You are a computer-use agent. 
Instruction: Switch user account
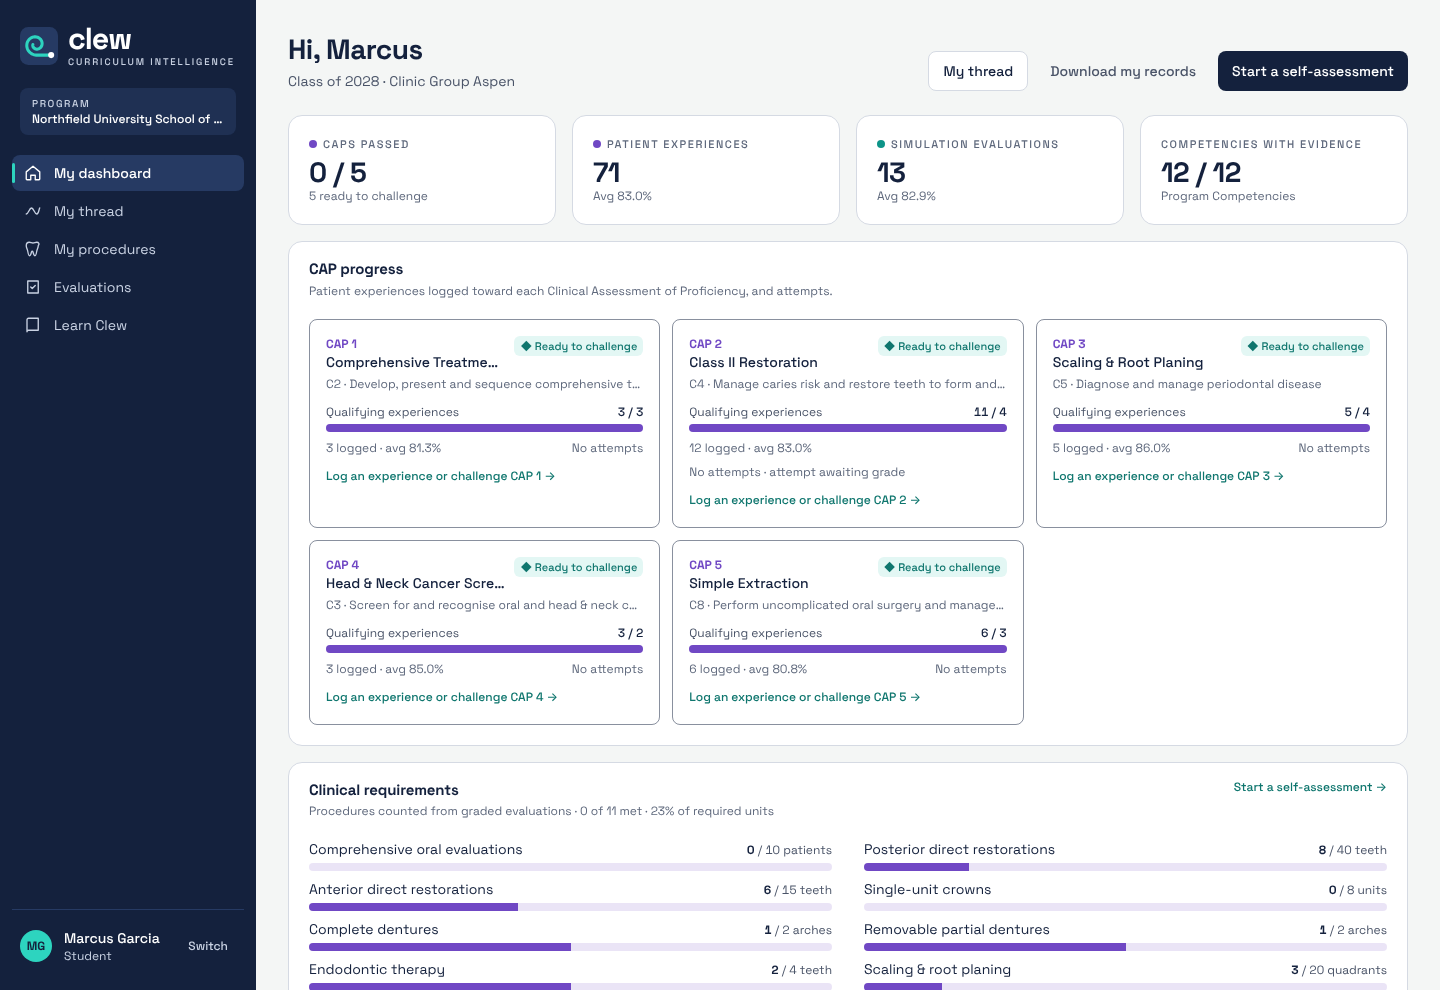click(208, 946)
